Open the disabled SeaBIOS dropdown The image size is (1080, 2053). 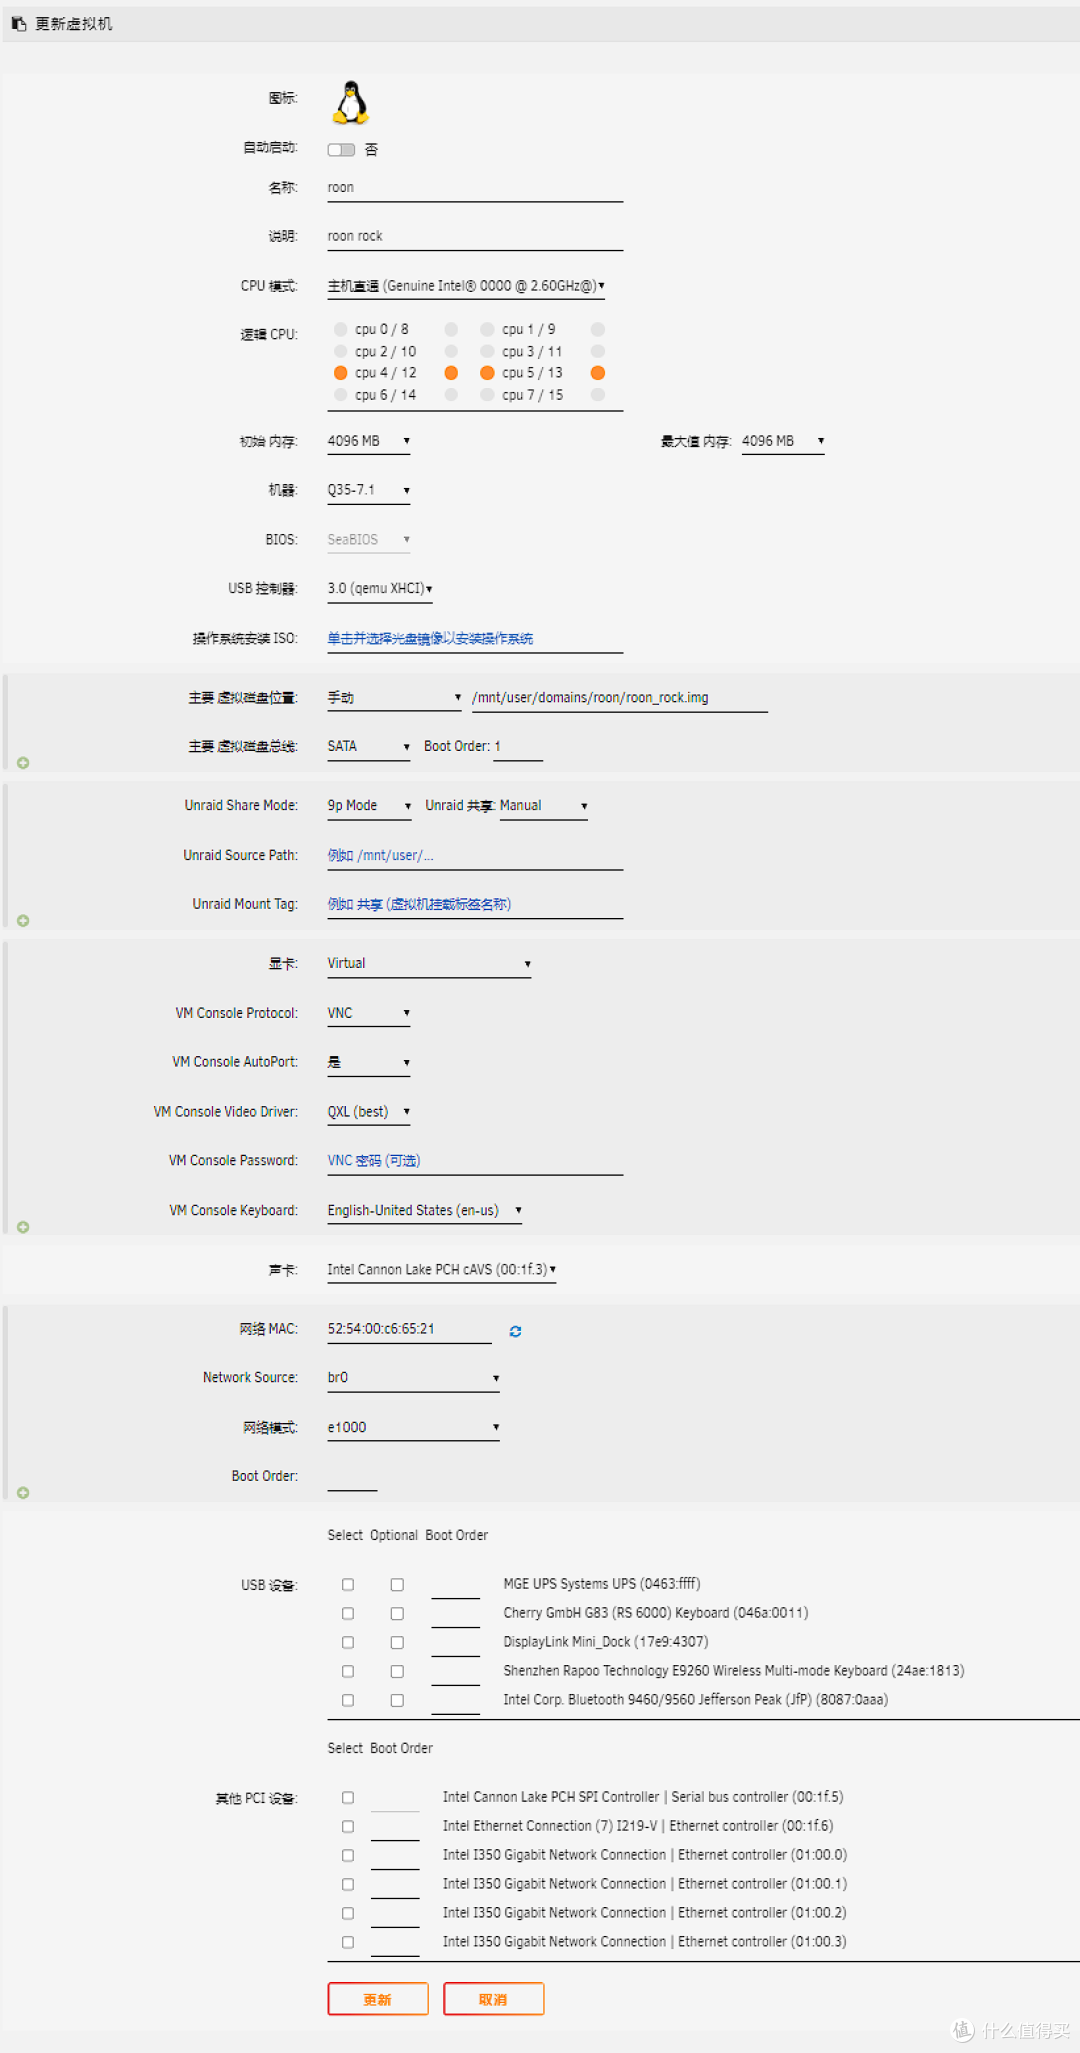(x=369, y=540)
